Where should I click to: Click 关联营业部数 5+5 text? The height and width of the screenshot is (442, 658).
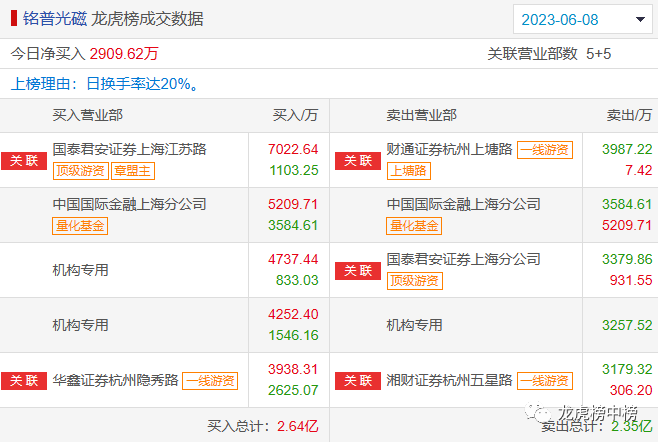[549, 54]
